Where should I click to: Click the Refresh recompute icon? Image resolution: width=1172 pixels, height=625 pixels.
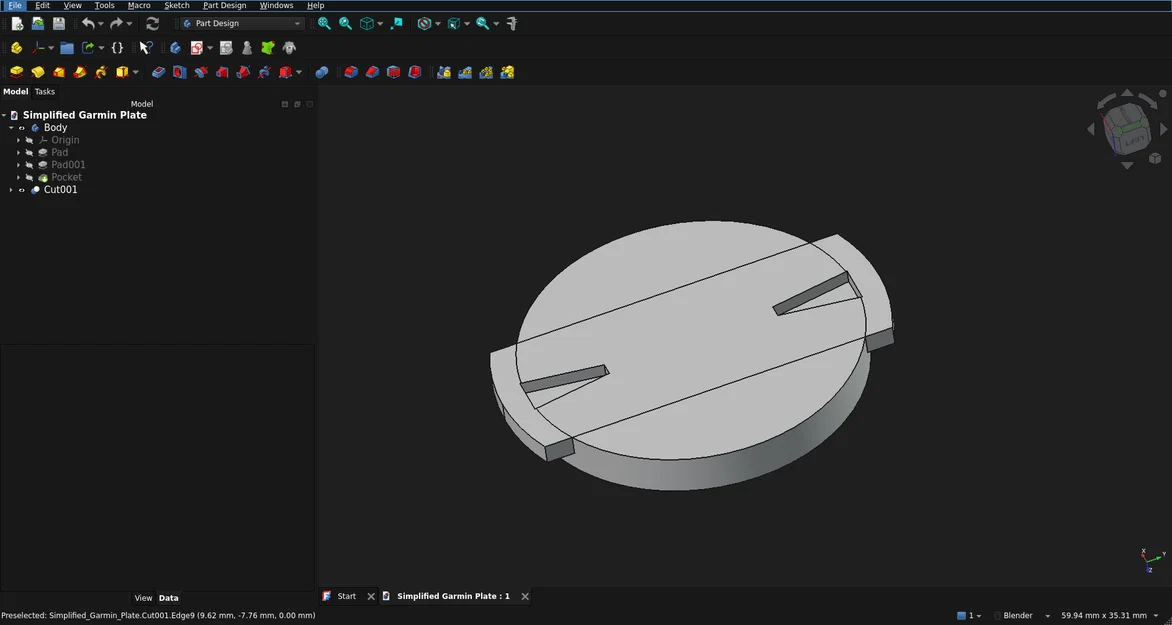click(152, 23)
